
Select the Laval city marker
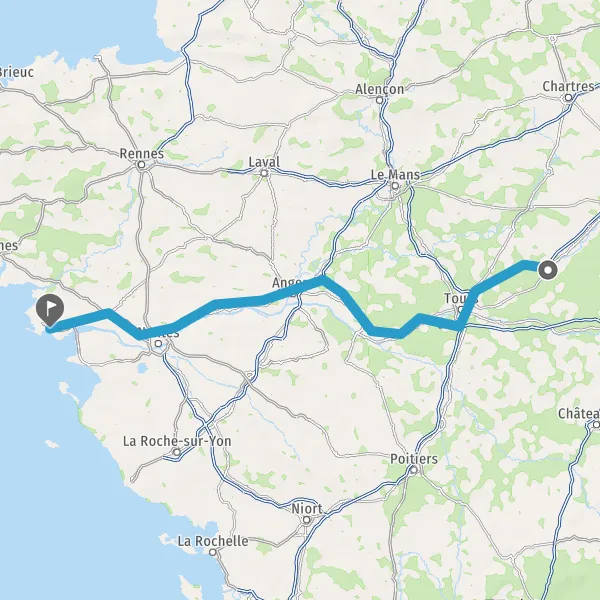[264, 173]
